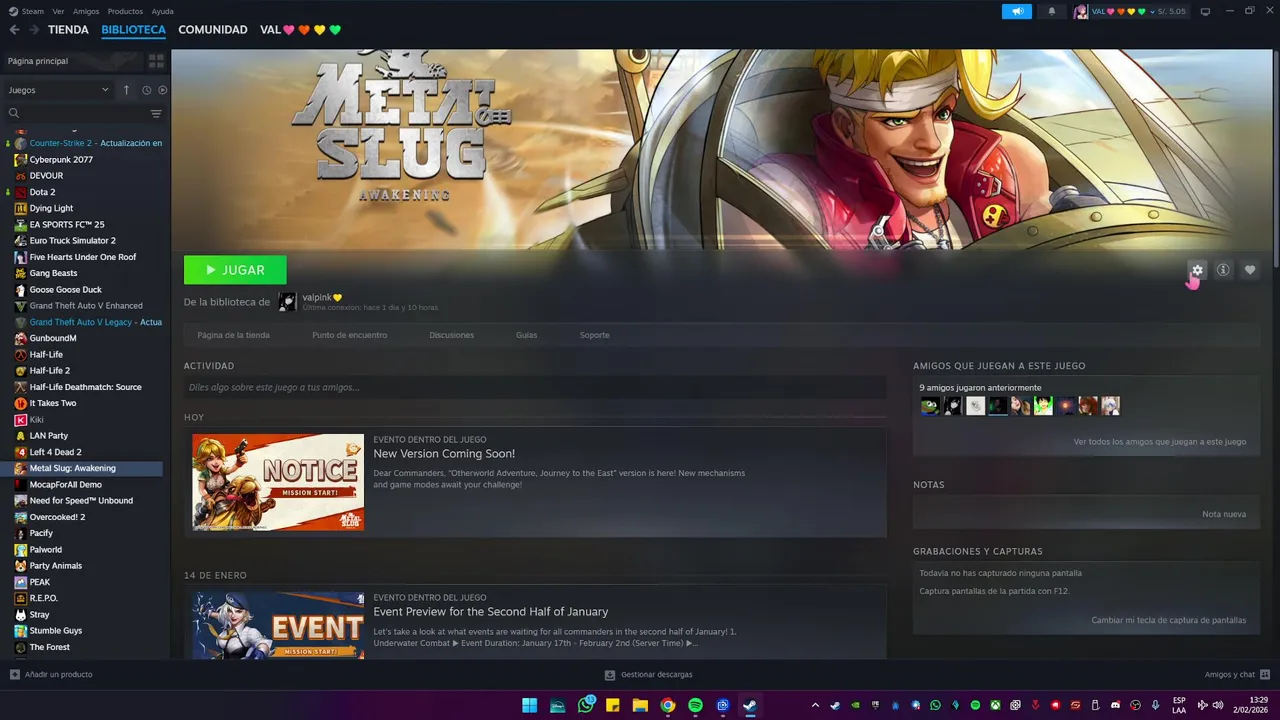The height and width of the screenshot is (720, 1280).
Task: Open the Juegos collection dropdown
Action: tap(58, 90)
